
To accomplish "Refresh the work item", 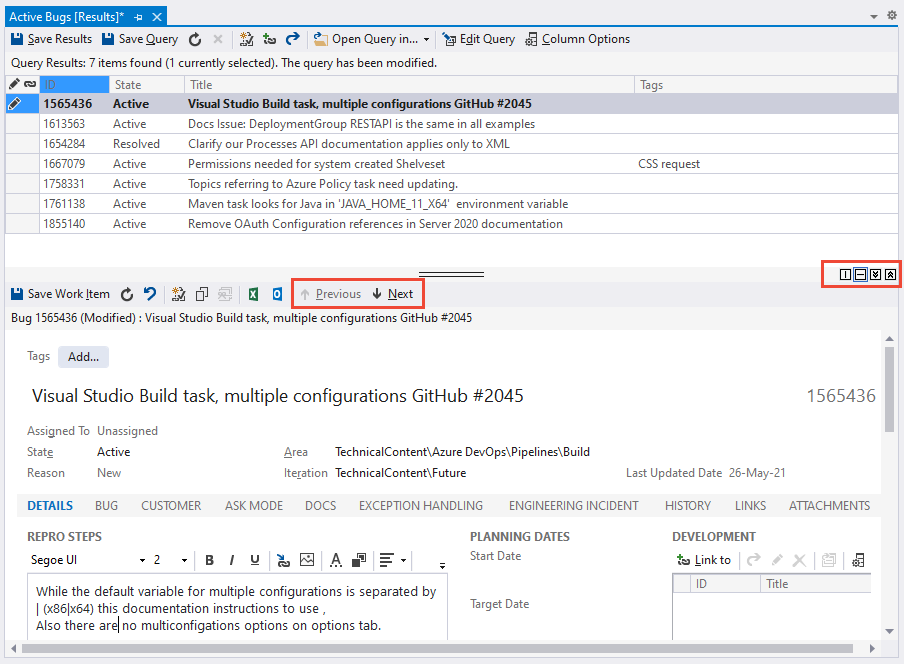I will pos(127,294).
